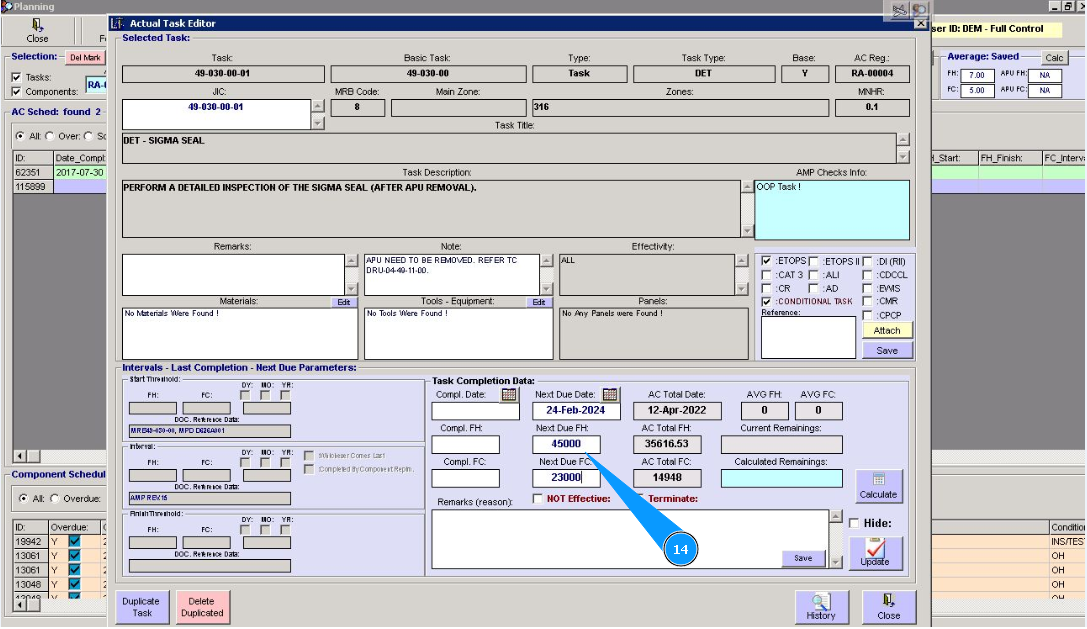
Task: Select All radio in AC Sched panel
Action: point(20,136)
